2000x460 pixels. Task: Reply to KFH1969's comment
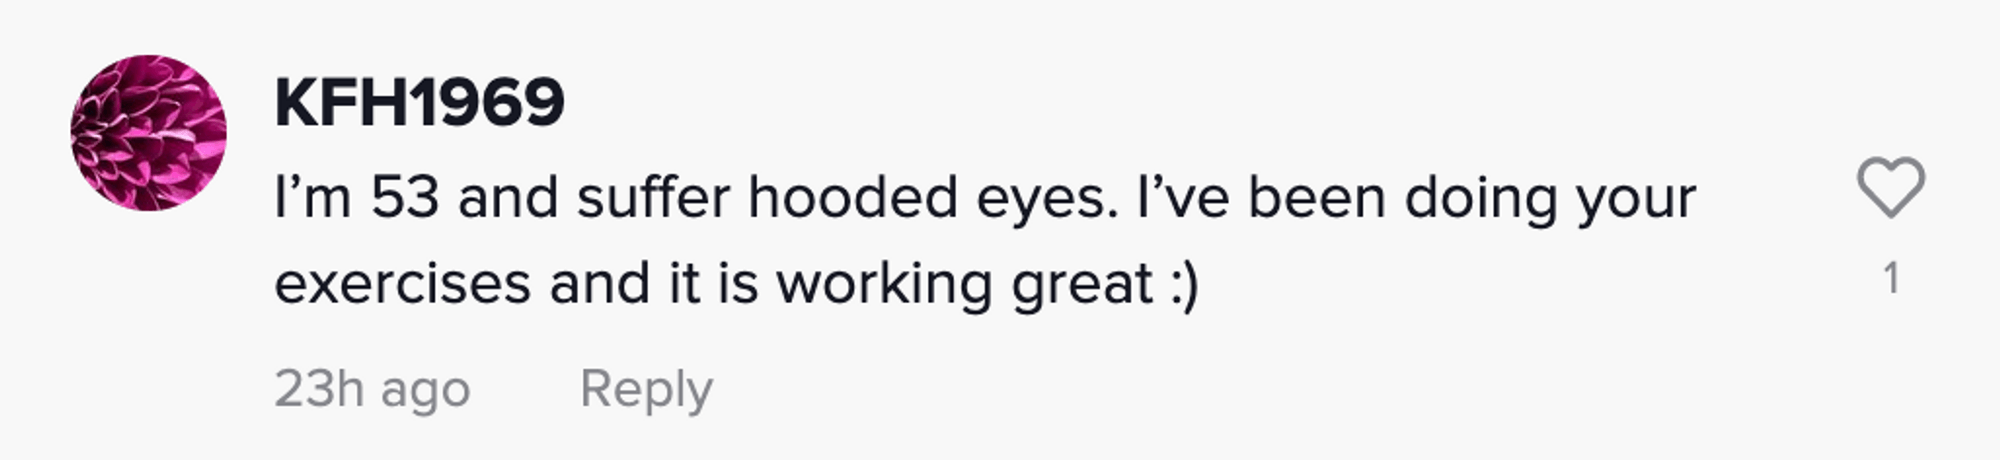[x=646, y=388]
